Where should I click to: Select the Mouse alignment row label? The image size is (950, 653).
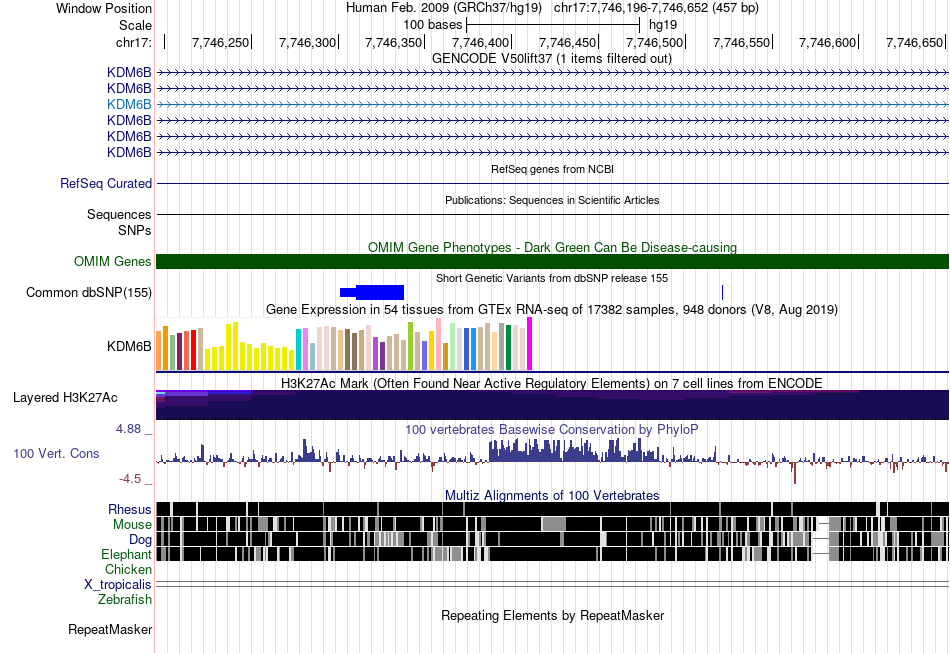[x=132, y=525]
